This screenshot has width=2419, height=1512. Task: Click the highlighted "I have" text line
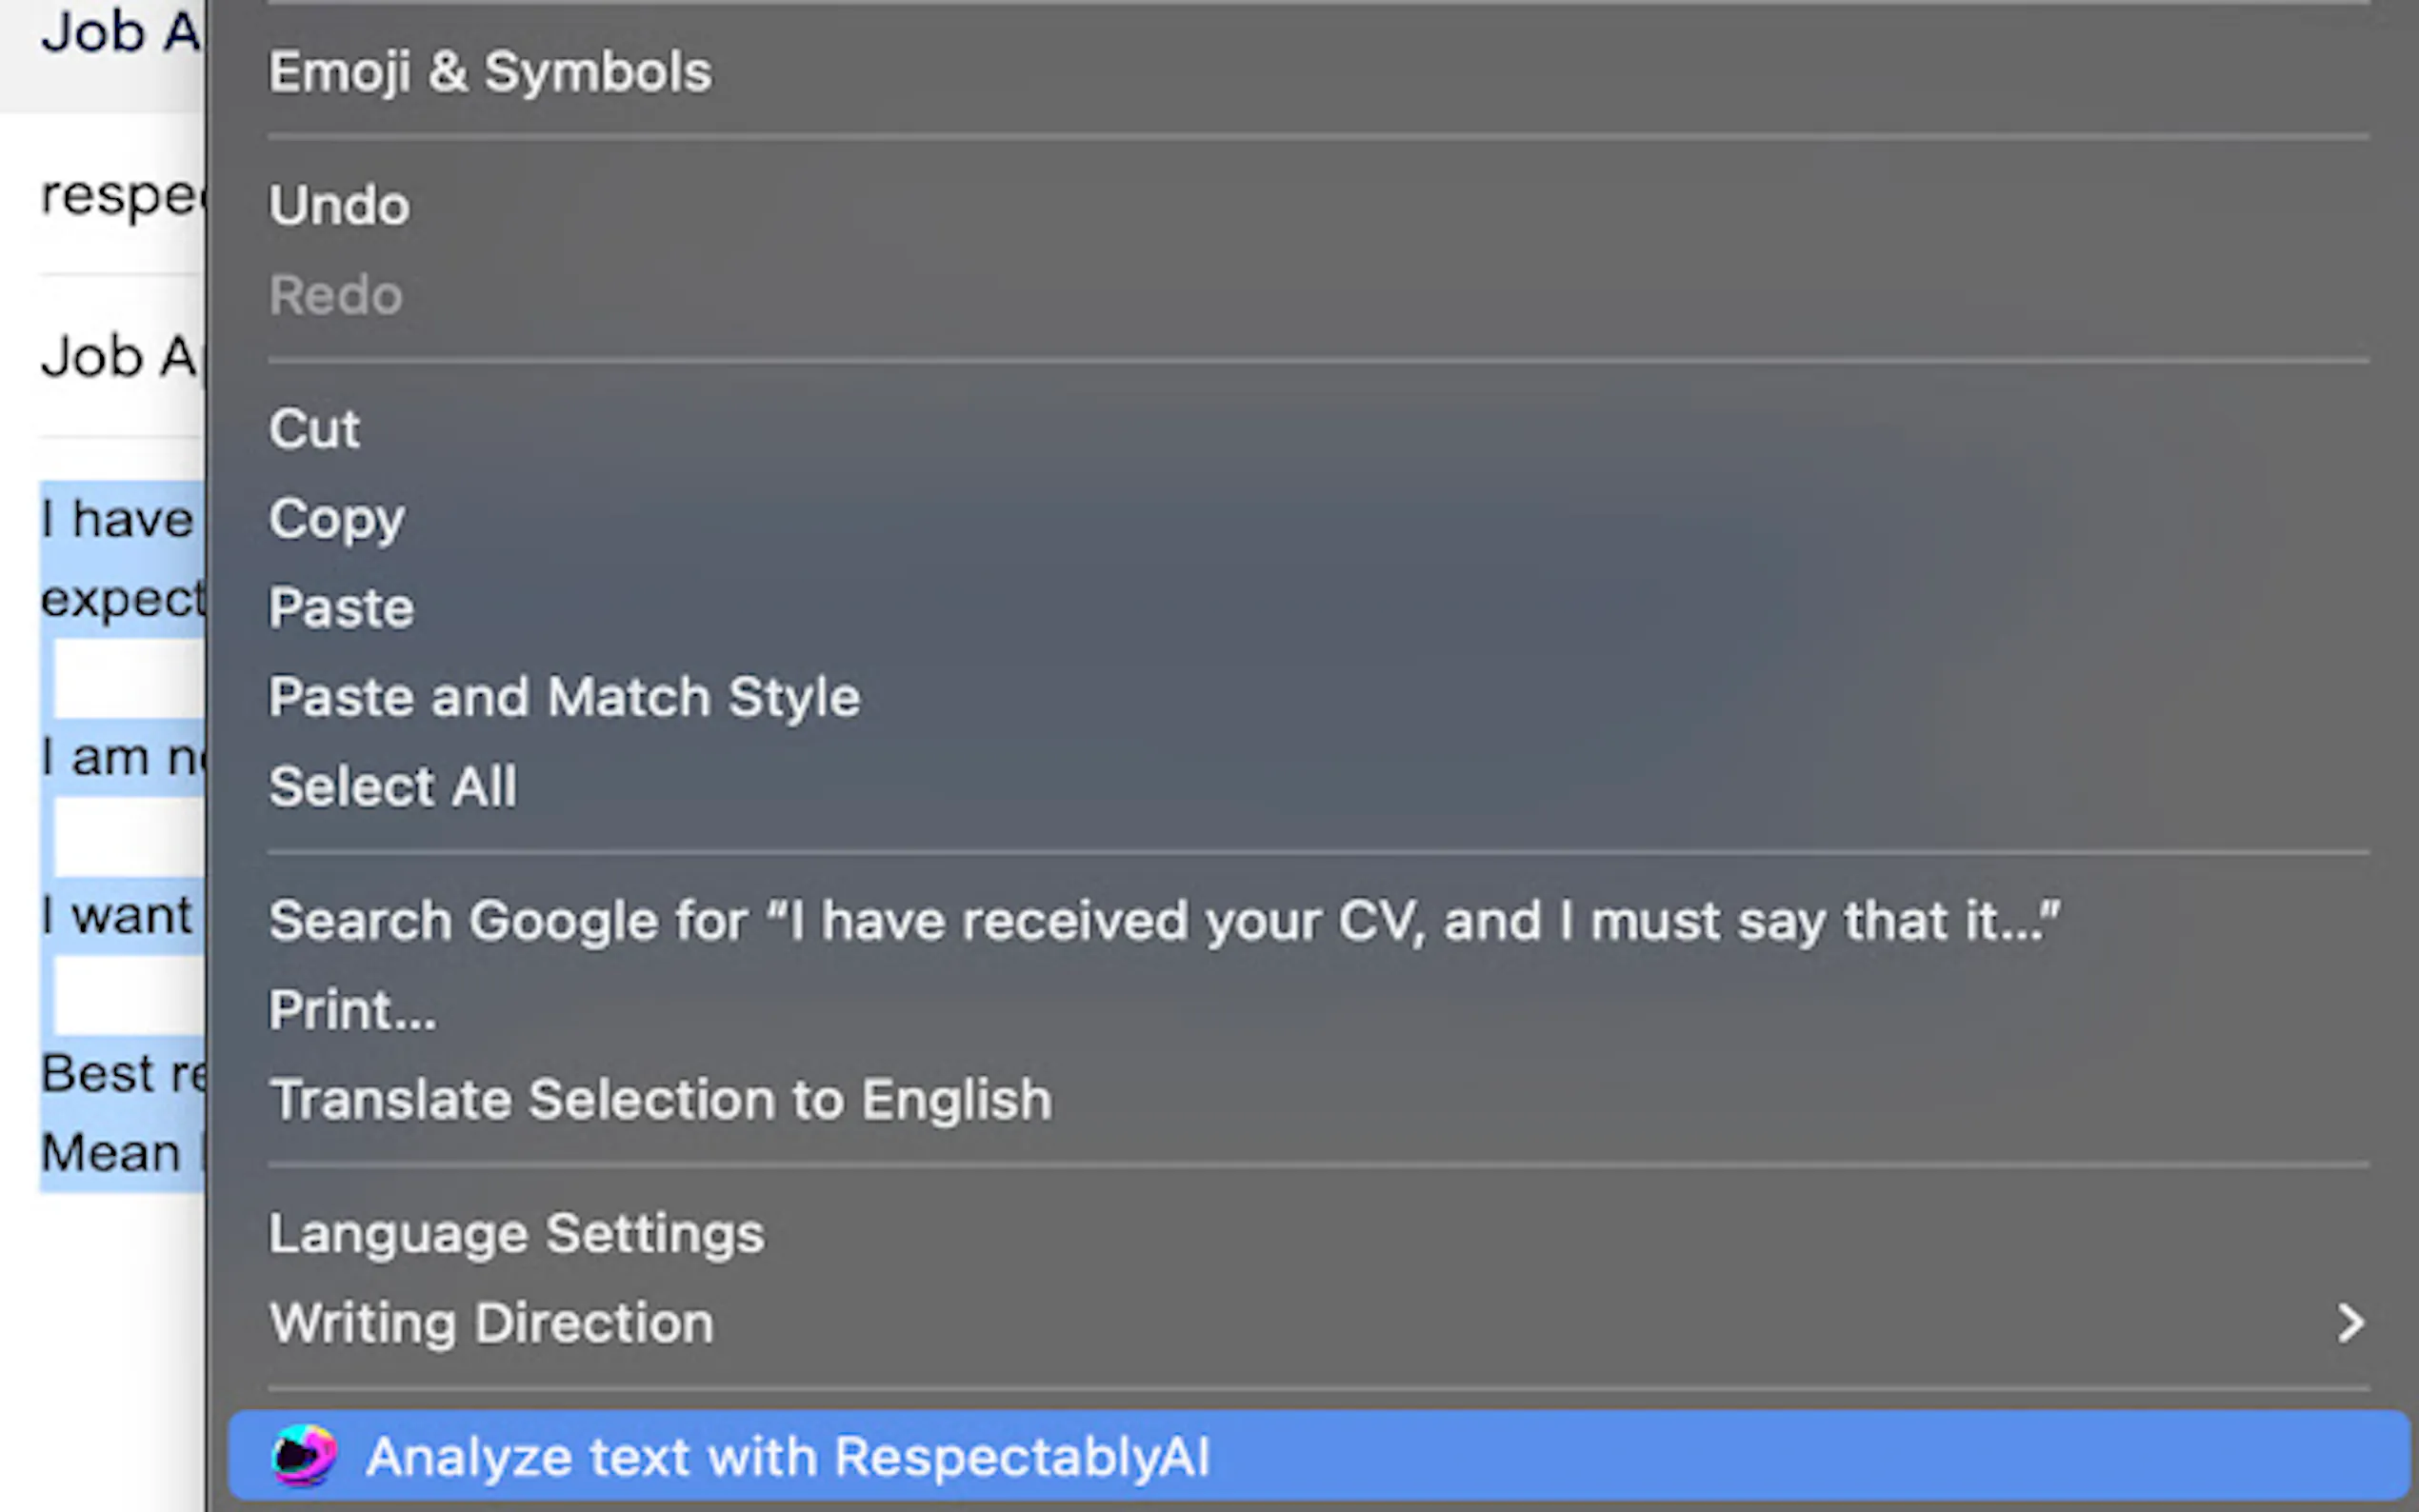tap(118, 520)
